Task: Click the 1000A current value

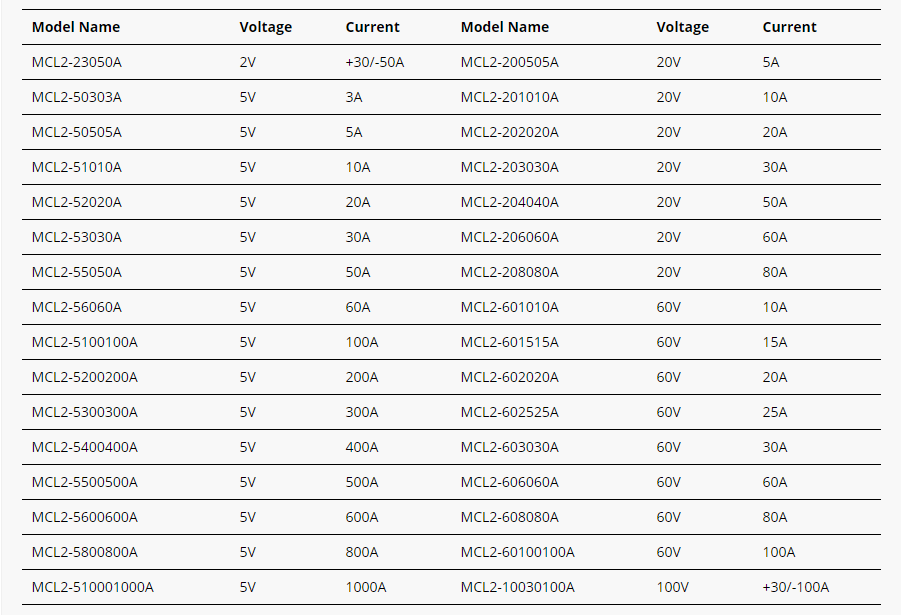Action: point(366,587)
